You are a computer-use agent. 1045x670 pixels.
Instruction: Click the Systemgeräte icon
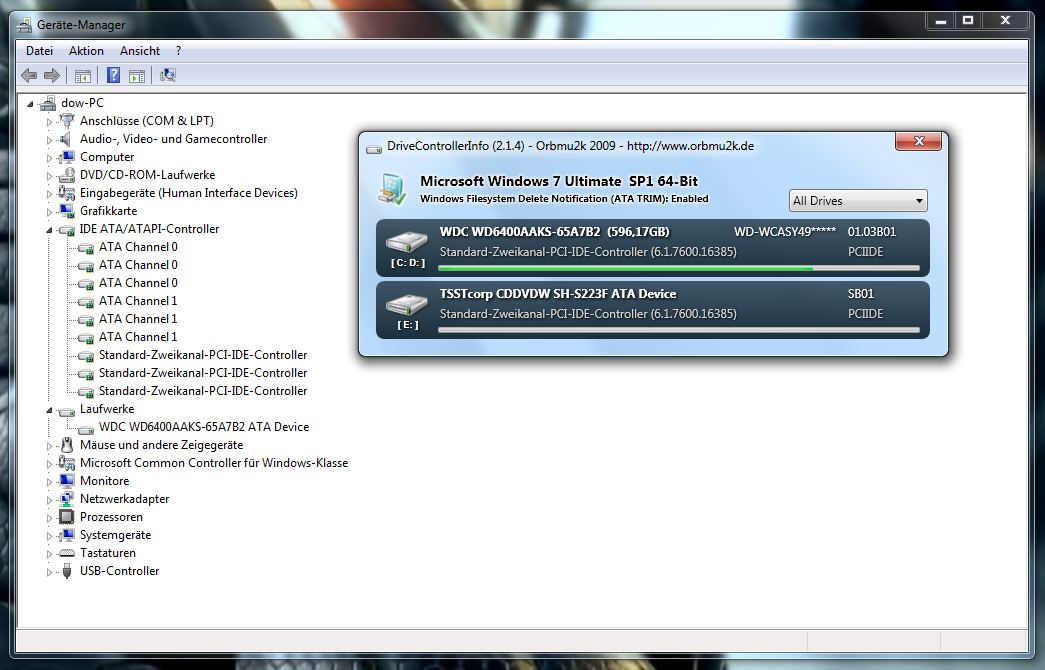click(x=67, y=535)
